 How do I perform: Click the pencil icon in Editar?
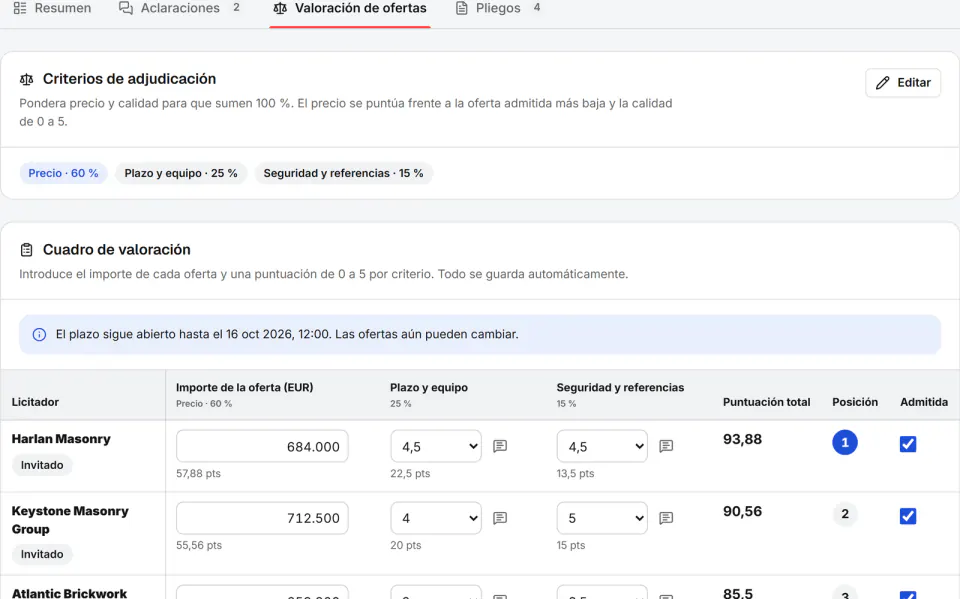point(882,83)
